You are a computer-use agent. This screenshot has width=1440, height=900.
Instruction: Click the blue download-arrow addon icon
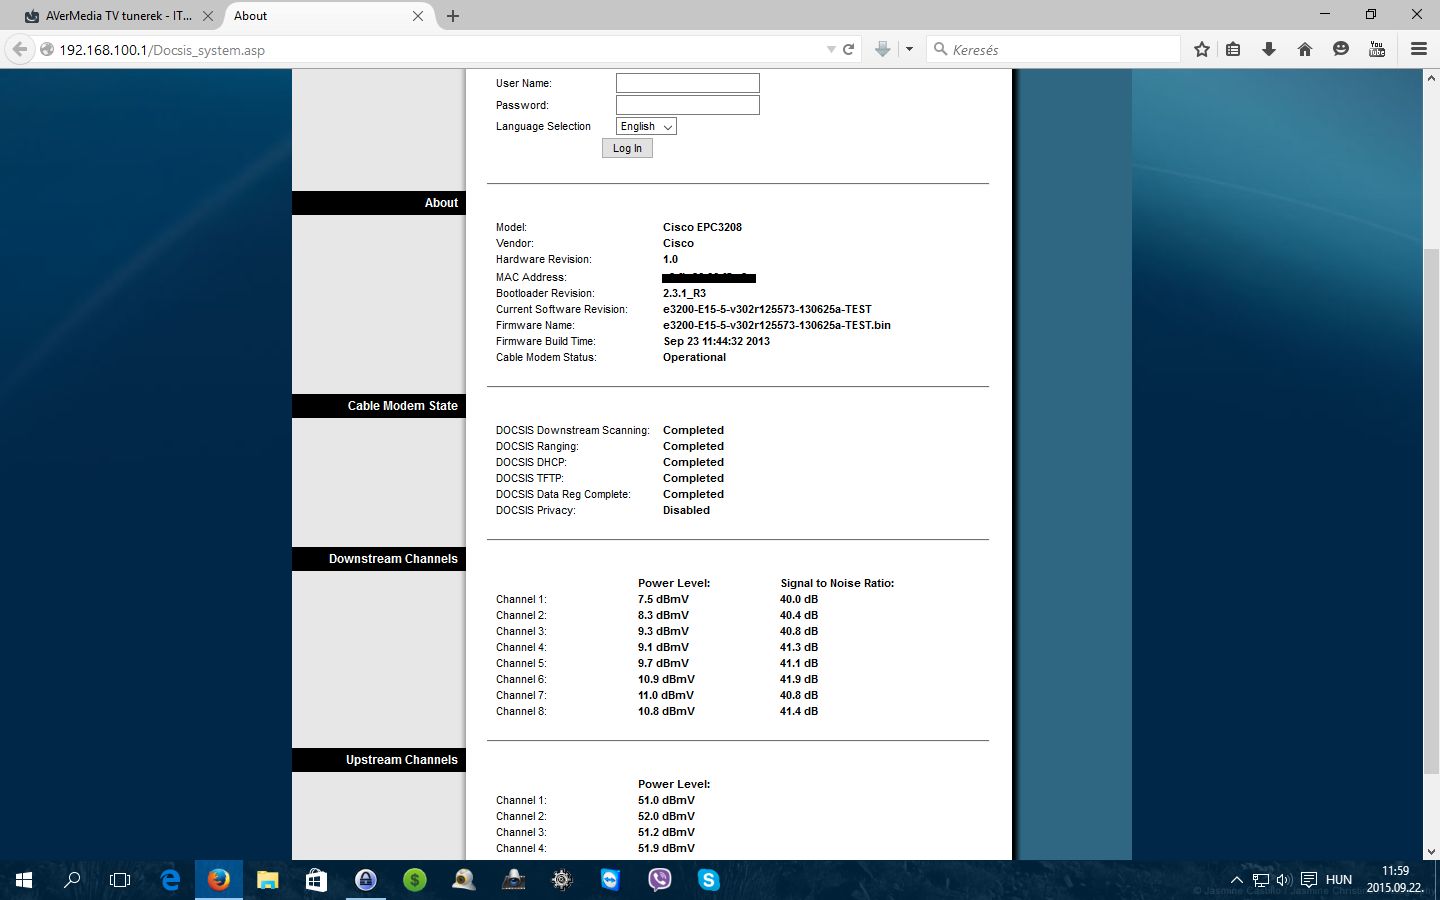tap(882, 49)
